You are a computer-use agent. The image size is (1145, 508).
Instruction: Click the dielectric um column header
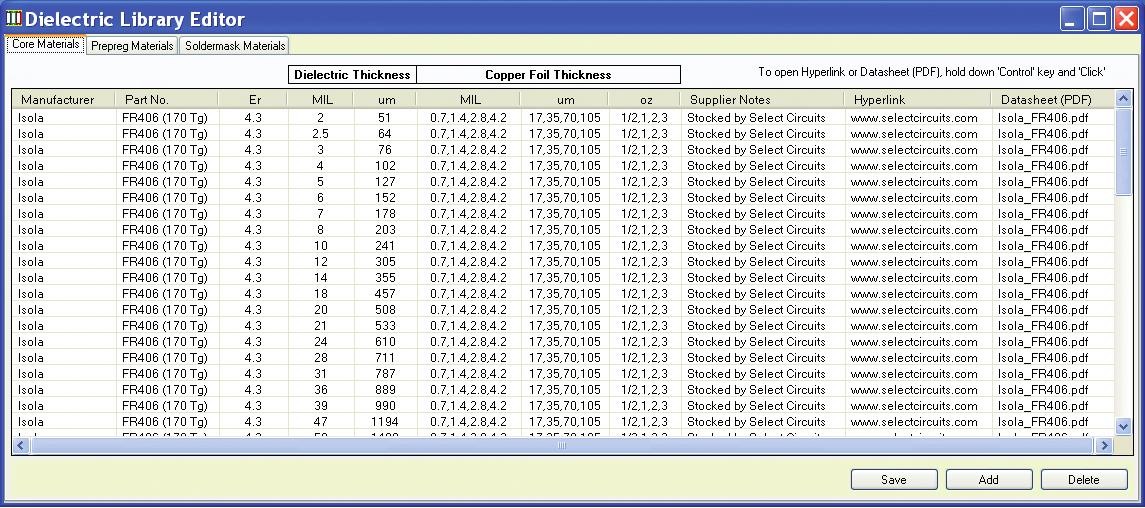385,99
